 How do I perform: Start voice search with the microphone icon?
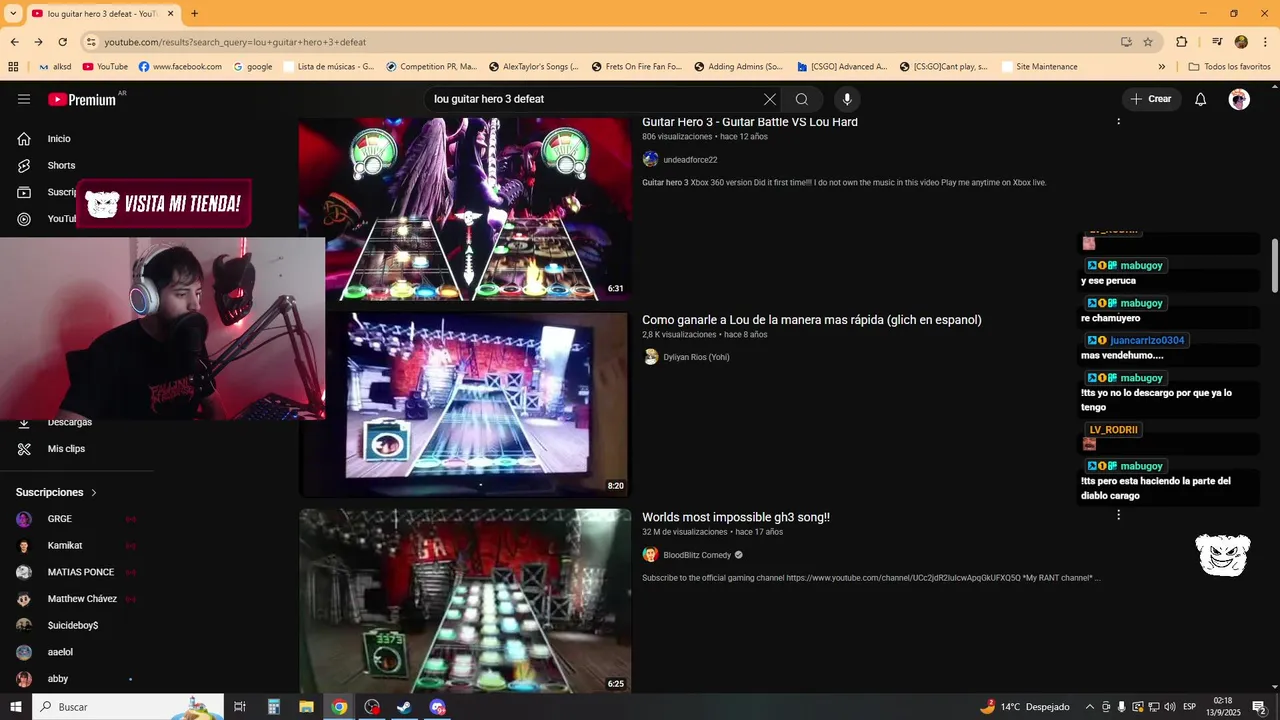847,99
